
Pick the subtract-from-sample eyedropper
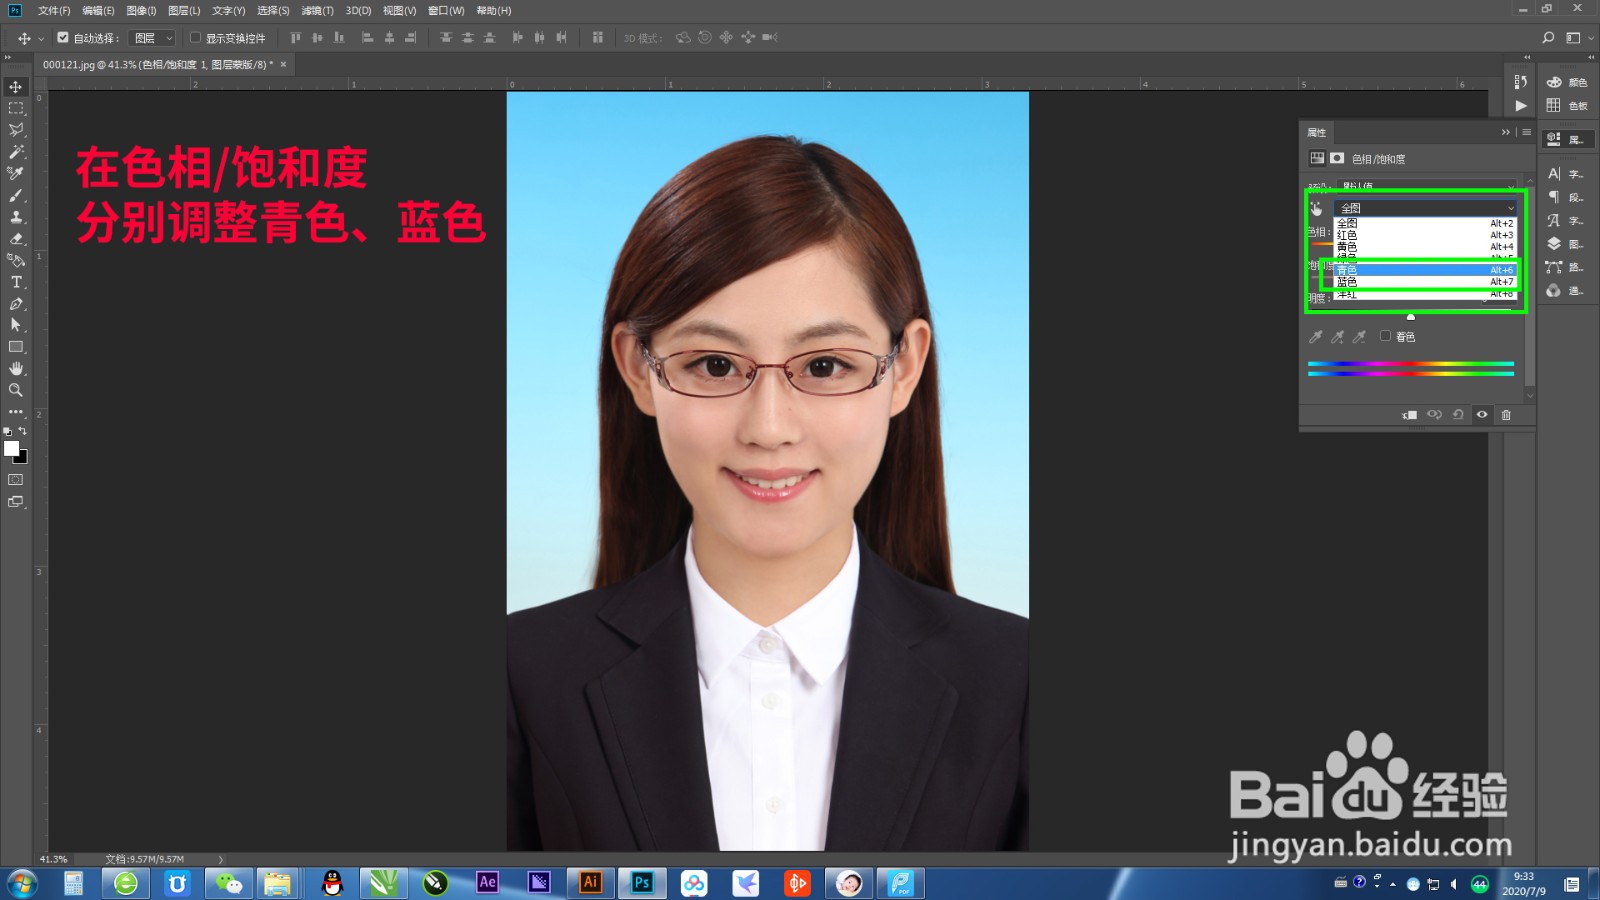click(x=1360, y=337)
